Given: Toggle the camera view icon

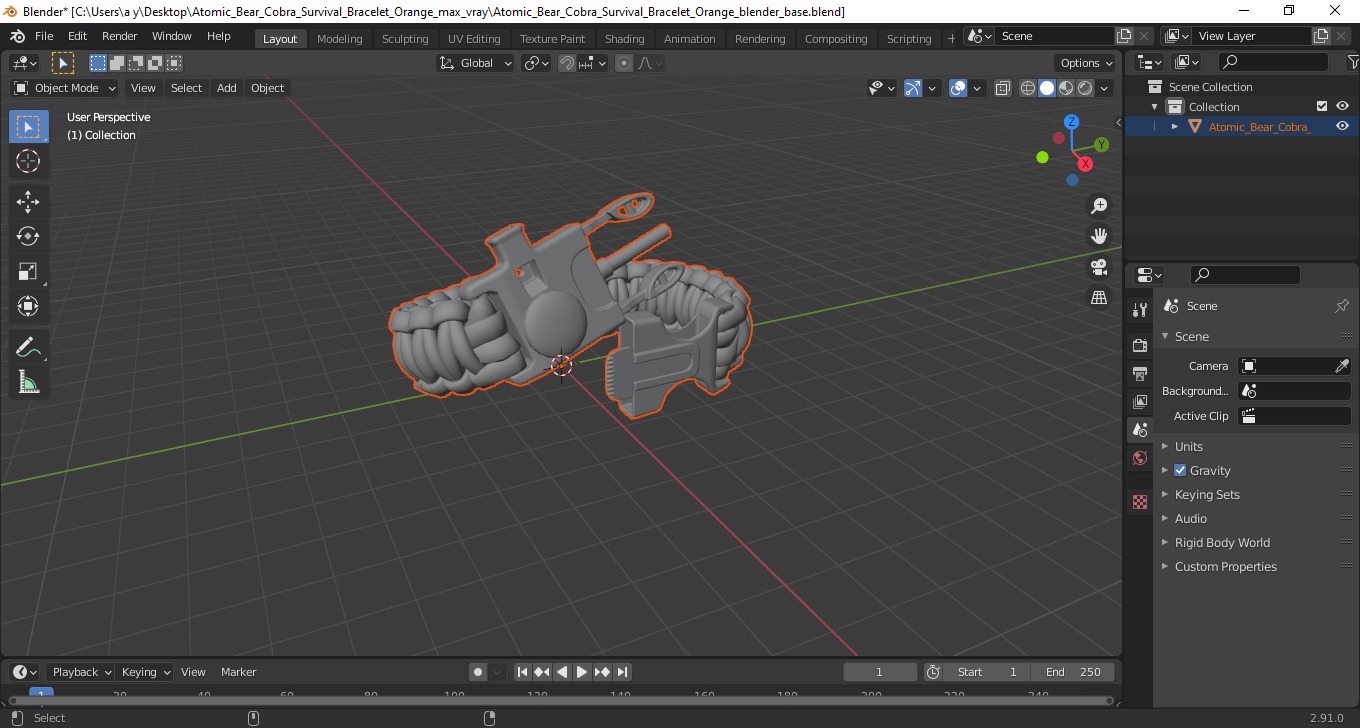Looking at the screenshot, I should point(1099,267).
